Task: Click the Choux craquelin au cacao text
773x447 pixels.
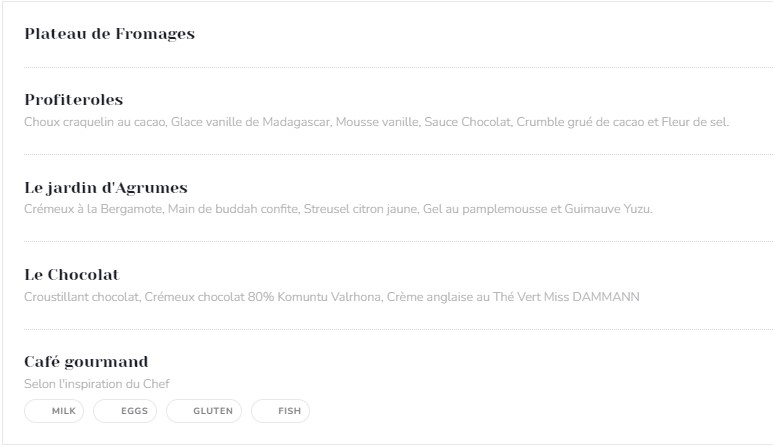Action: [x=95, y=122]
